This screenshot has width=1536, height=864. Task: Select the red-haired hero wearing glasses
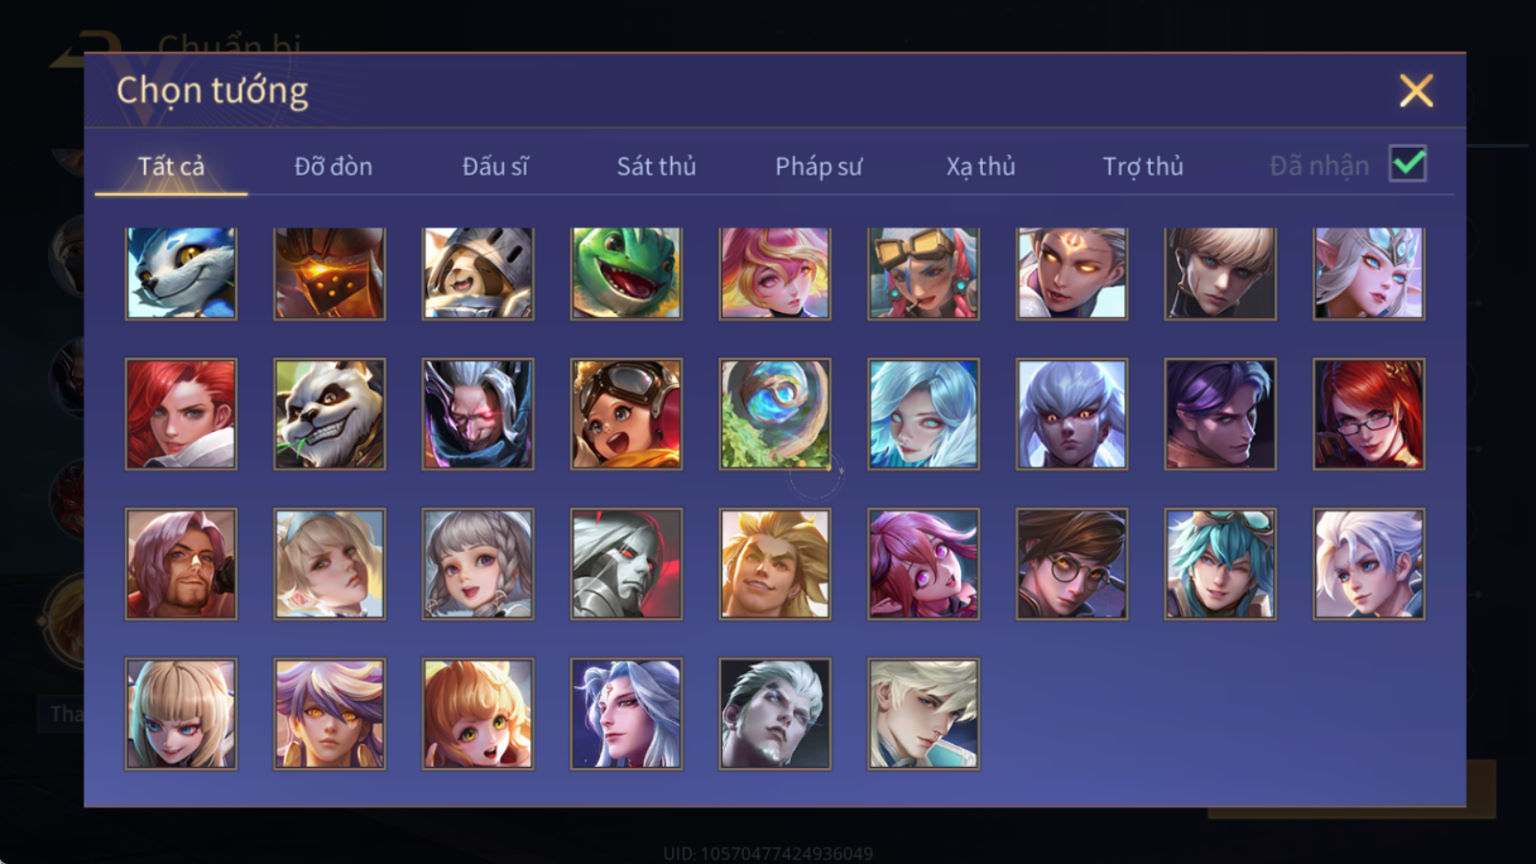click(x=1368, y=414)
